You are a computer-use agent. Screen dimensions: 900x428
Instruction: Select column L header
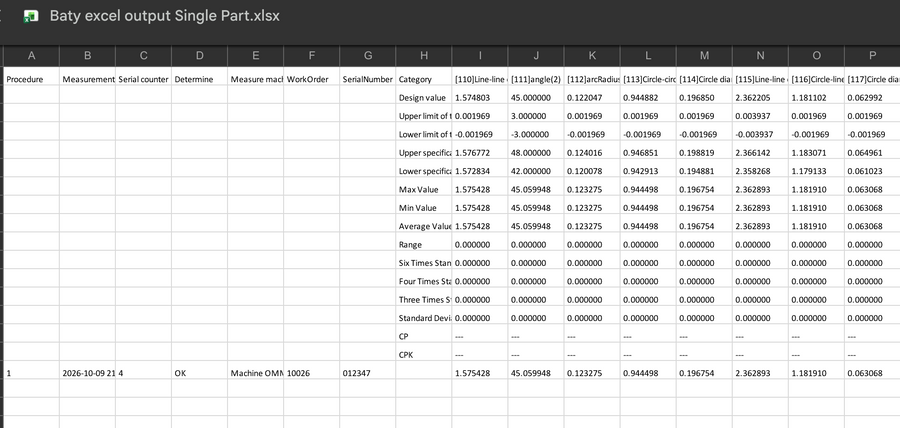click(648, 56)
